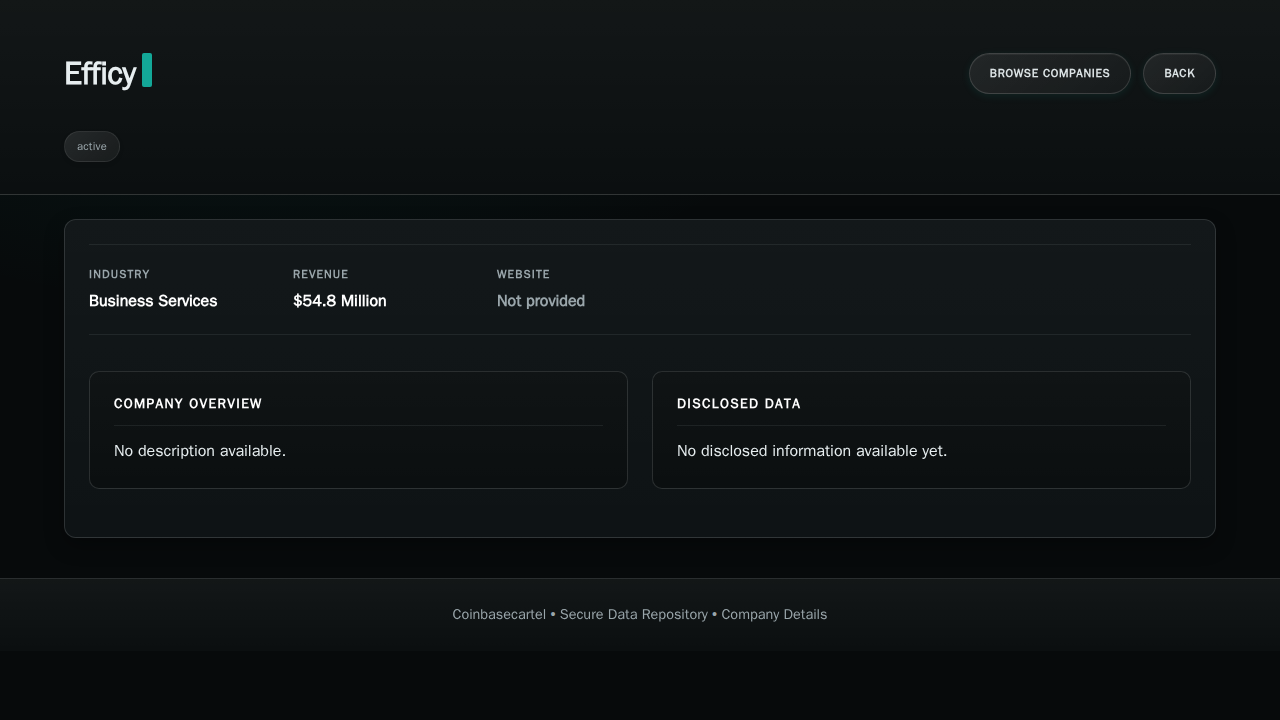Click Secure Data Repository in the footer
The image size is (1280, 720).
633,614
